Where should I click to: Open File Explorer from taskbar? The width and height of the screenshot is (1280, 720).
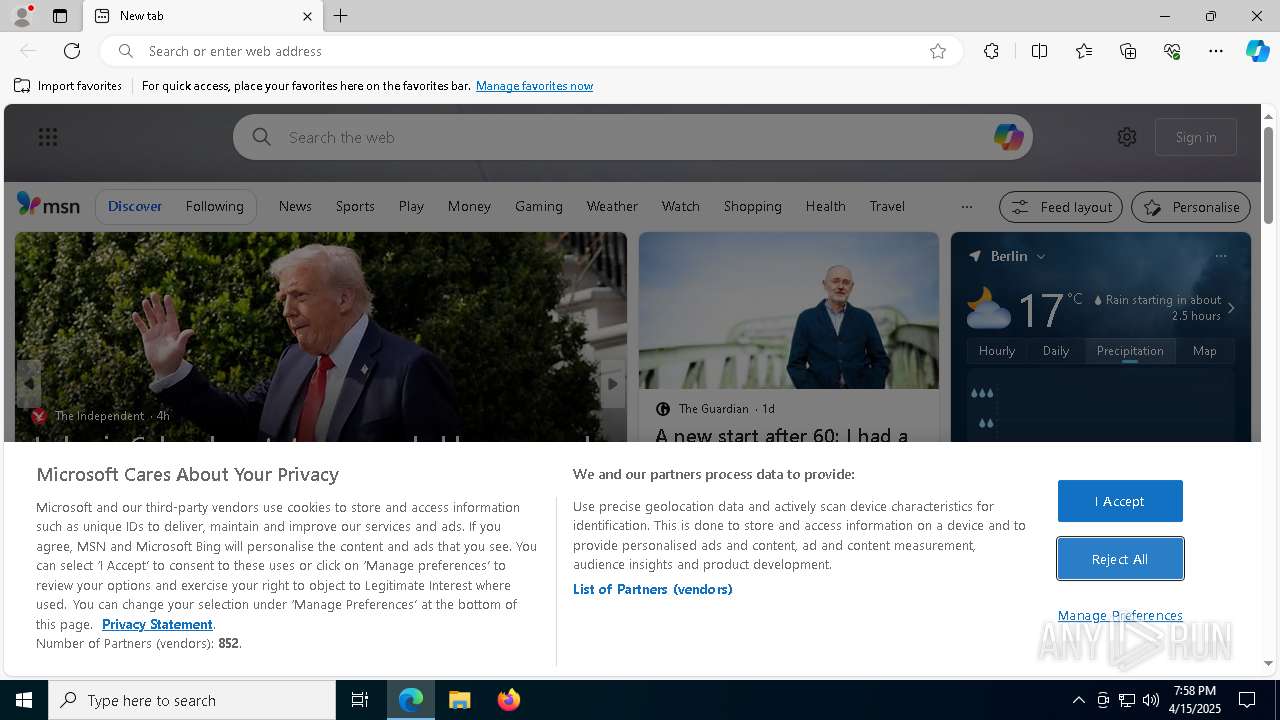pyautogui.click(x=460, y=700)
